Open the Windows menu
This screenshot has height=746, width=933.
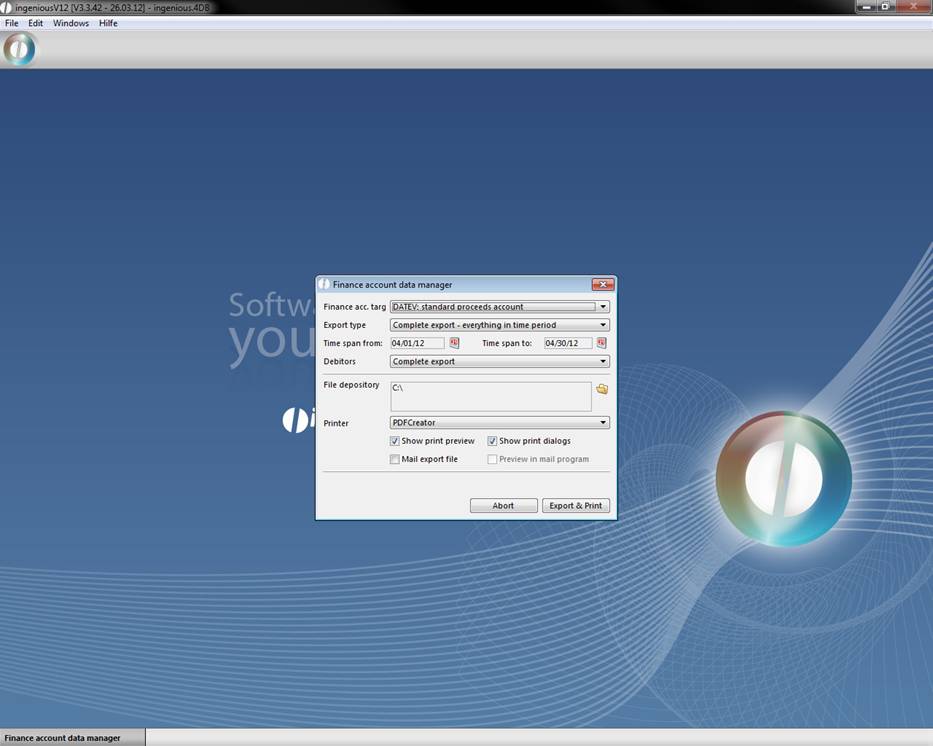(71, 23)
